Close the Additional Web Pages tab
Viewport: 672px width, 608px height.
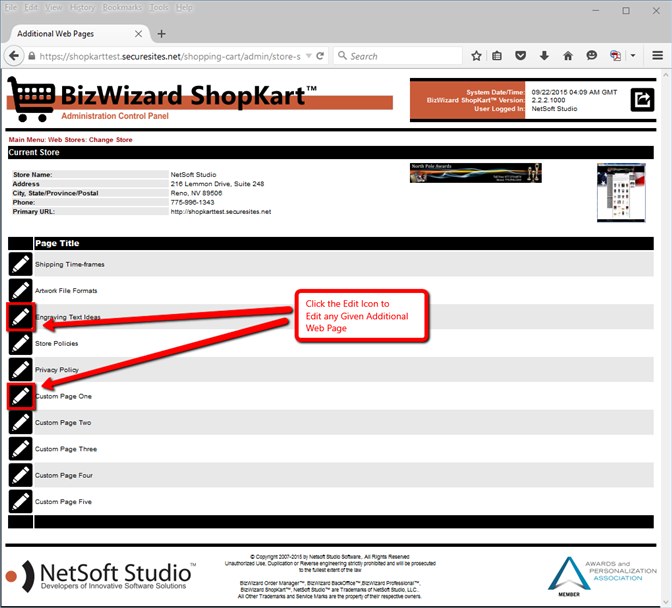pos(138,34)
